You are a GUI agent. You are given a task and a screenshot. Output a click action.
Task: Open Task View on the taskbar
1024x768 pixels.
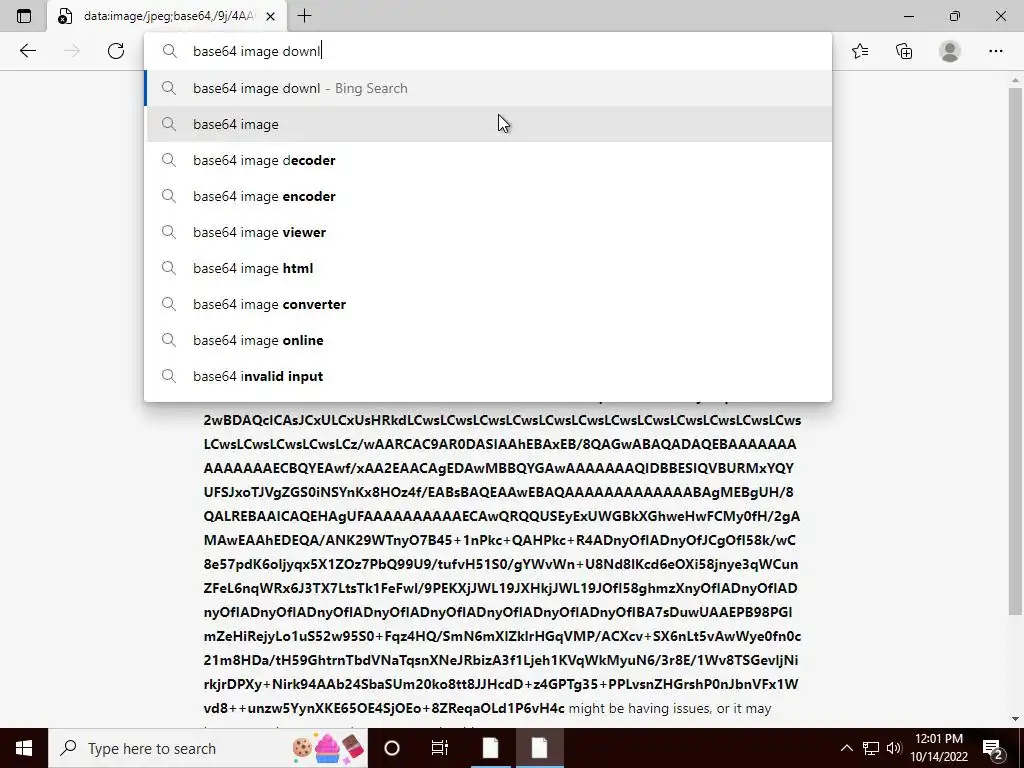point(440,748)
